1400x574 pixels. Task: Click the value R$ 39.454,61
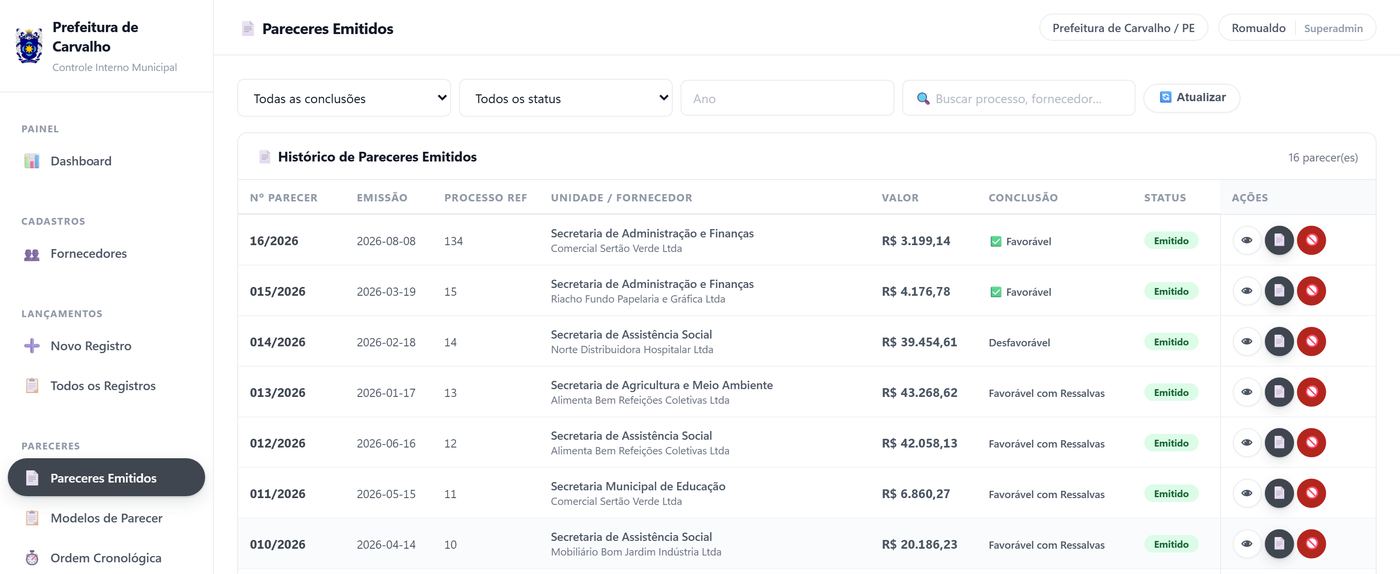point(919,342)
